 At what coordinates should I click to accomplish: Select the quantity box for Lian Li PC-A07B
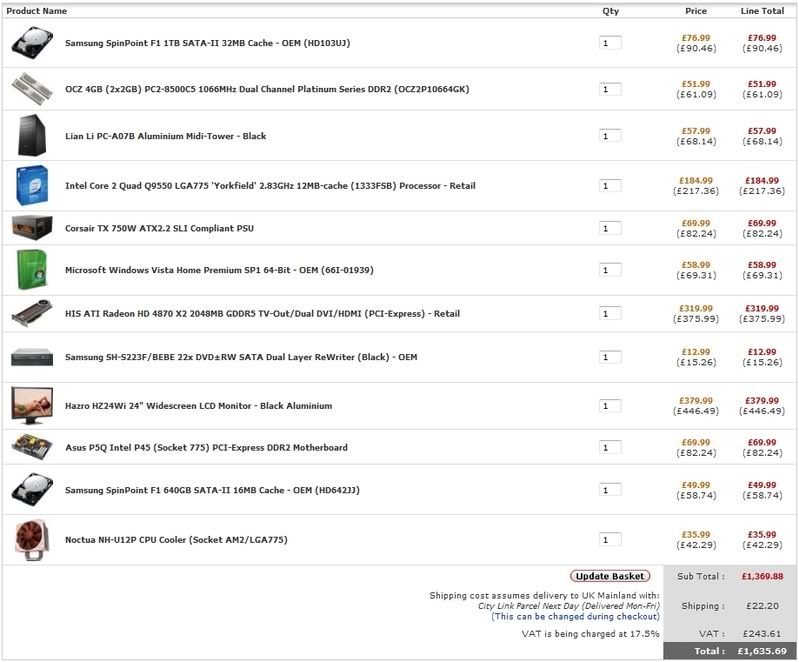coord(610,136)
